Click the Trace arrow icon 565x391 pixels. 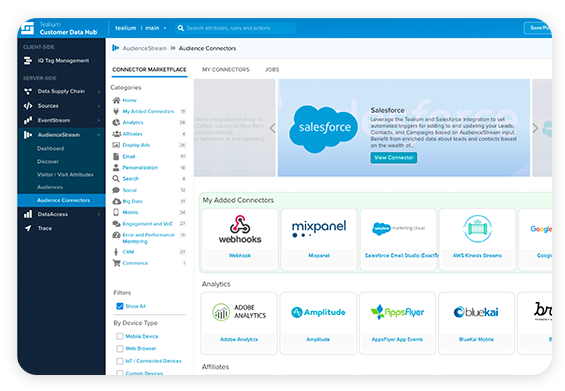[28, 228]
